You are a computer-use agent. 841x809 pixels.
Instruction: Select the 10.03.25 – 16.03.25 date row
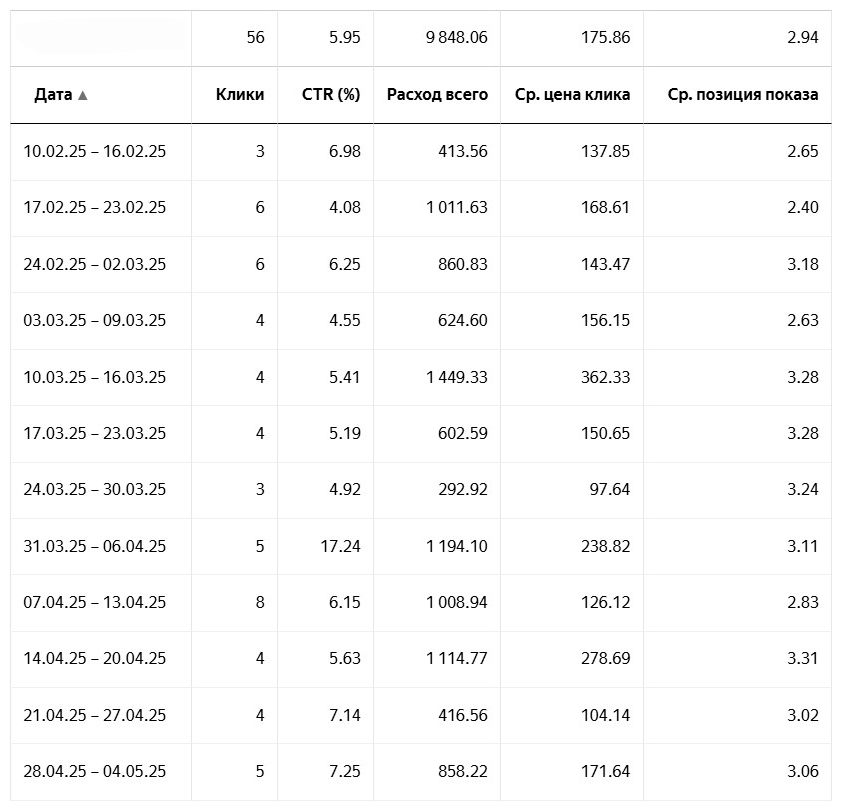95,378
